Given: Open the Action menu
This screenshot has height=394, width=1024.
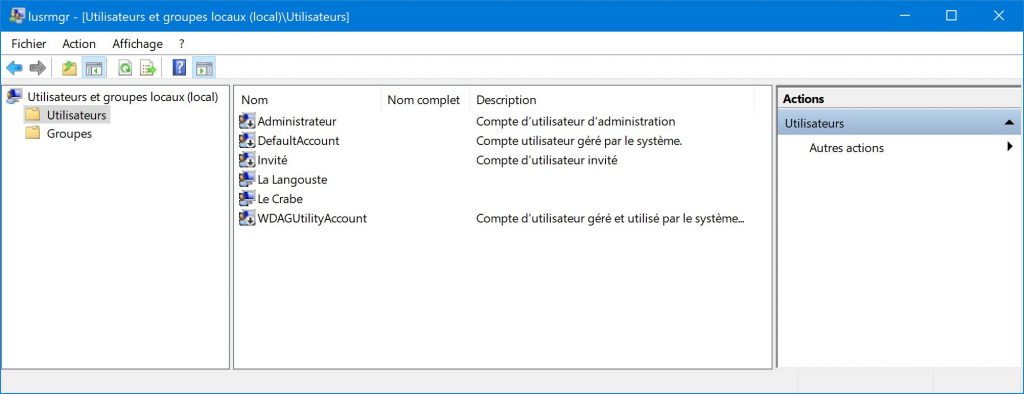Looking at the screenshot, I should coord(79,44).
